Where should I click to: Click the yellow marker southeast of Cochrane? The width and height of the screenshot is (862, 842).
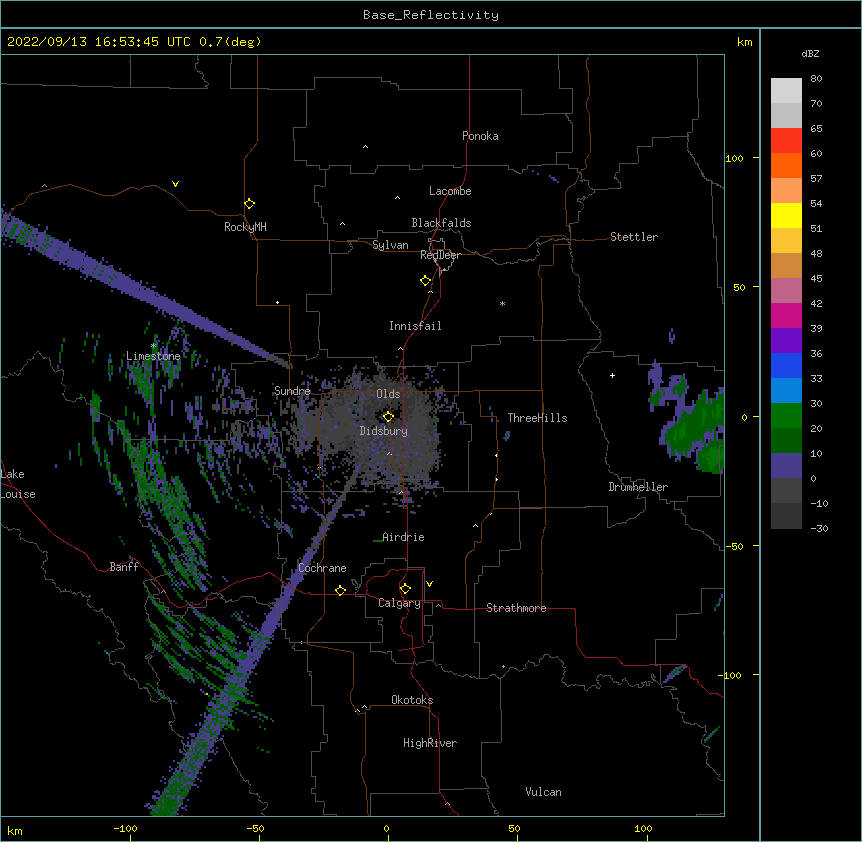pyautogui.click(x=340, y=590)
